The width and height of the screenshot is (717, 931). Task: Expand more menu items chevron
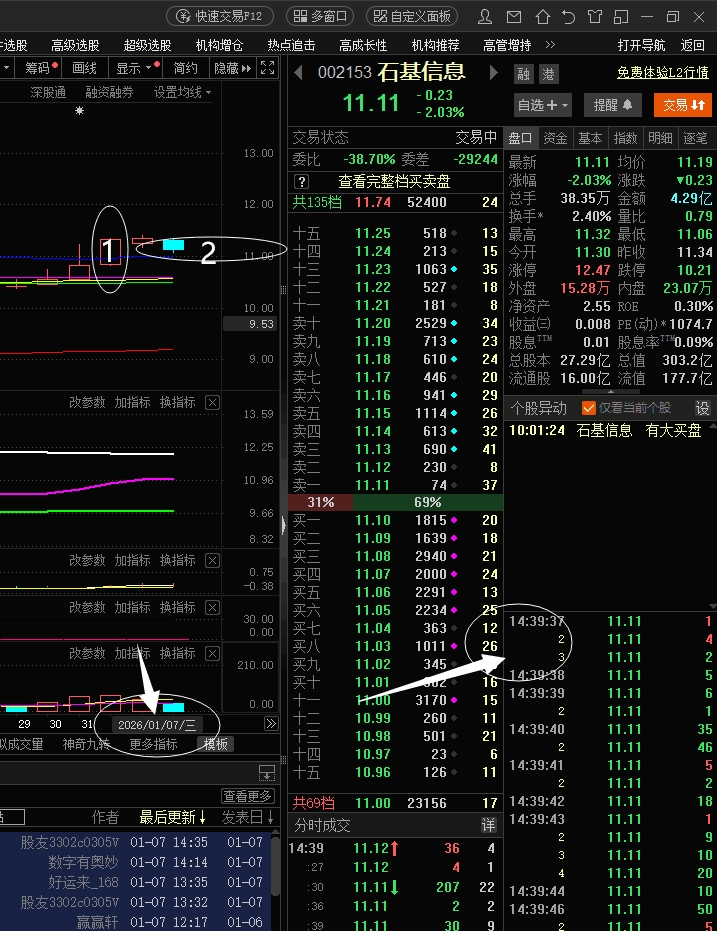tap(550, 45)
